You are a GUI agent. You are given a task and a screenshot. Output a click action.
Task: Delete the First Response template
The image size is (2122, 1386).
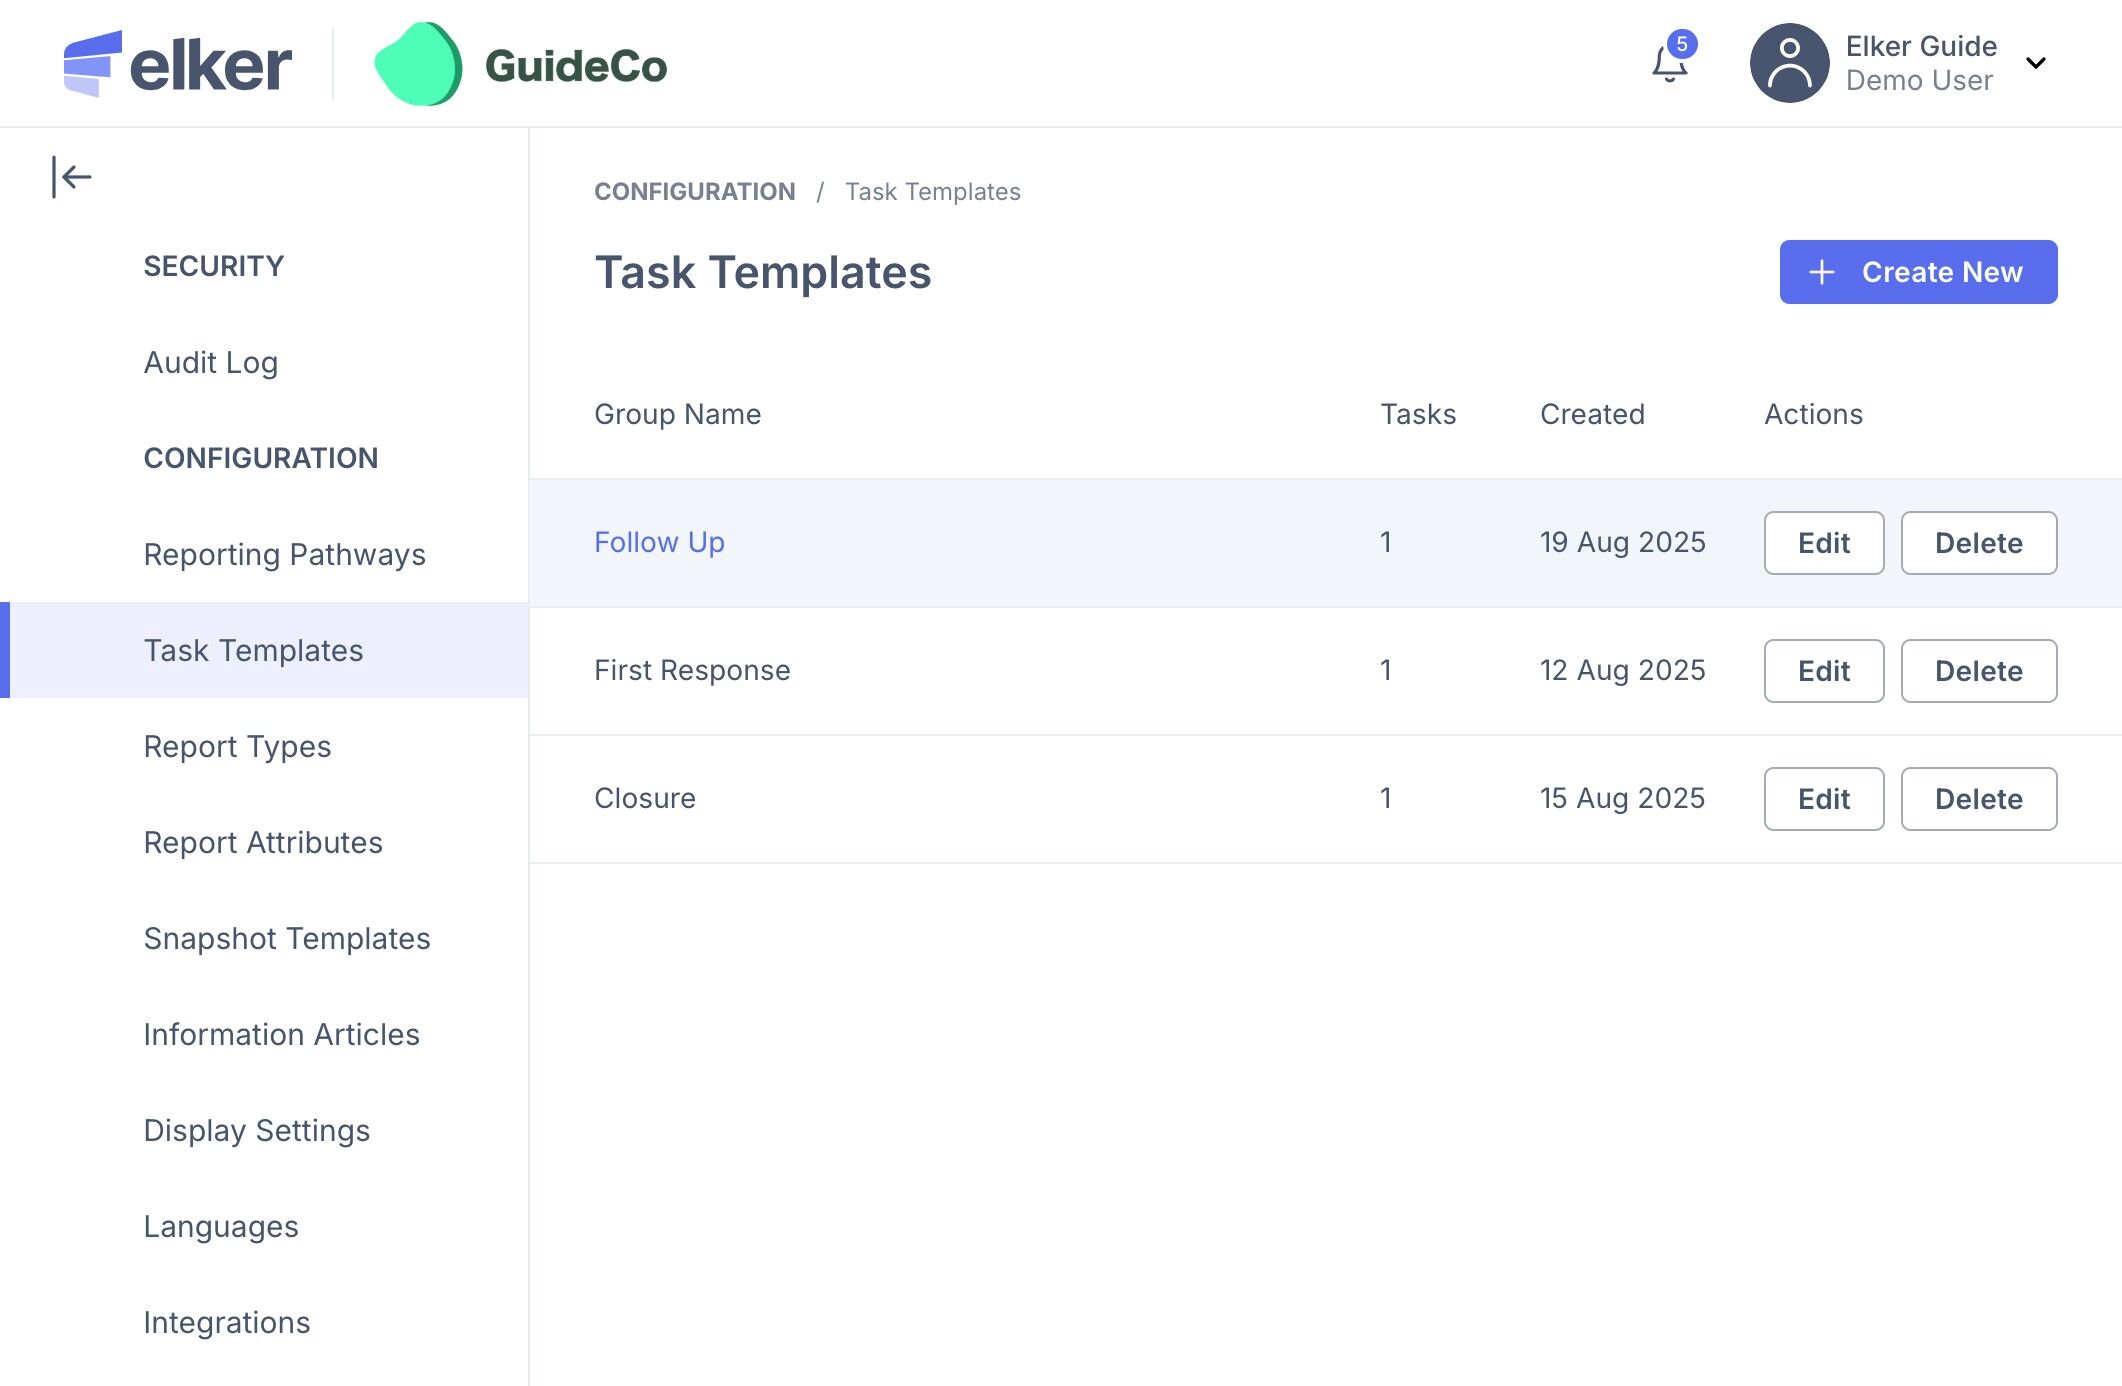coord(1977,671)
